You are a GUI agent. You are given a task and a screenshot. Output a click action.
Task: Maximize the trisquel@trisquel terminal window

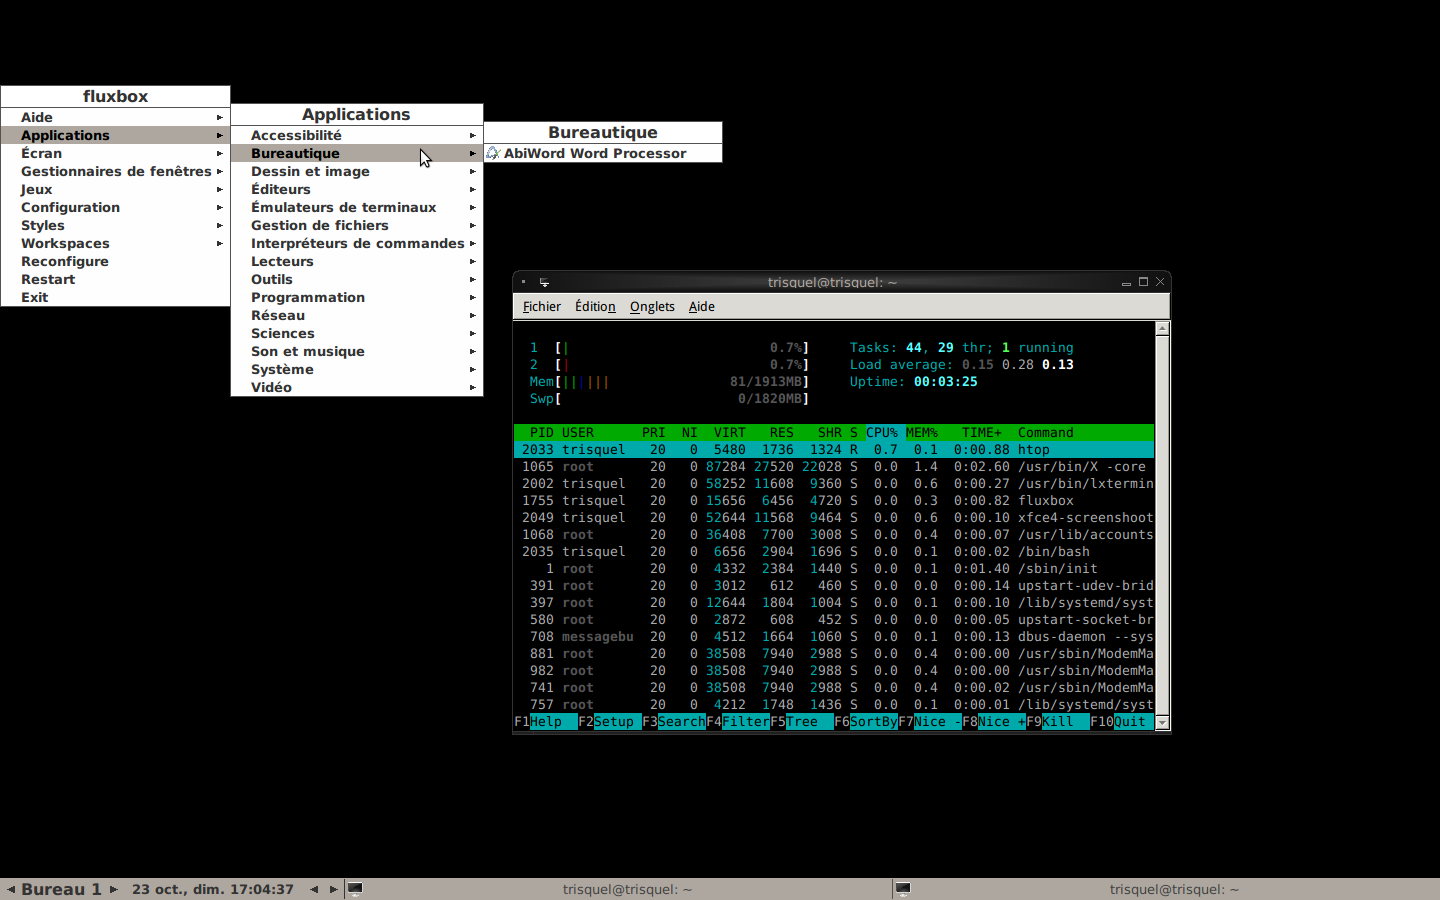(1143, 282)
